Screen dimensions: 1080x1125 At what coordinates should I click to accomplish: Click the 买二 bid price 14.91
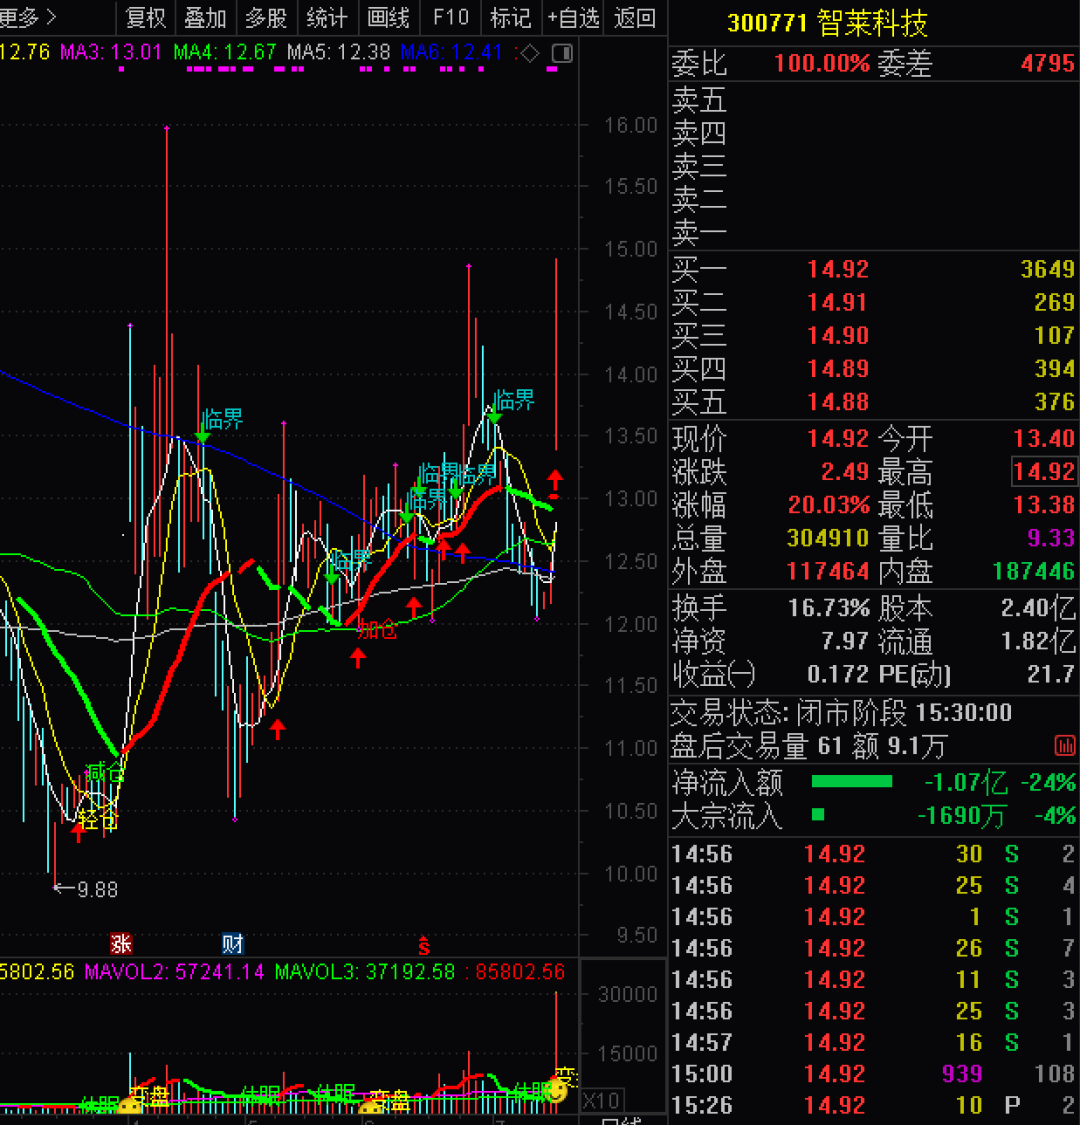pos(838,302)
